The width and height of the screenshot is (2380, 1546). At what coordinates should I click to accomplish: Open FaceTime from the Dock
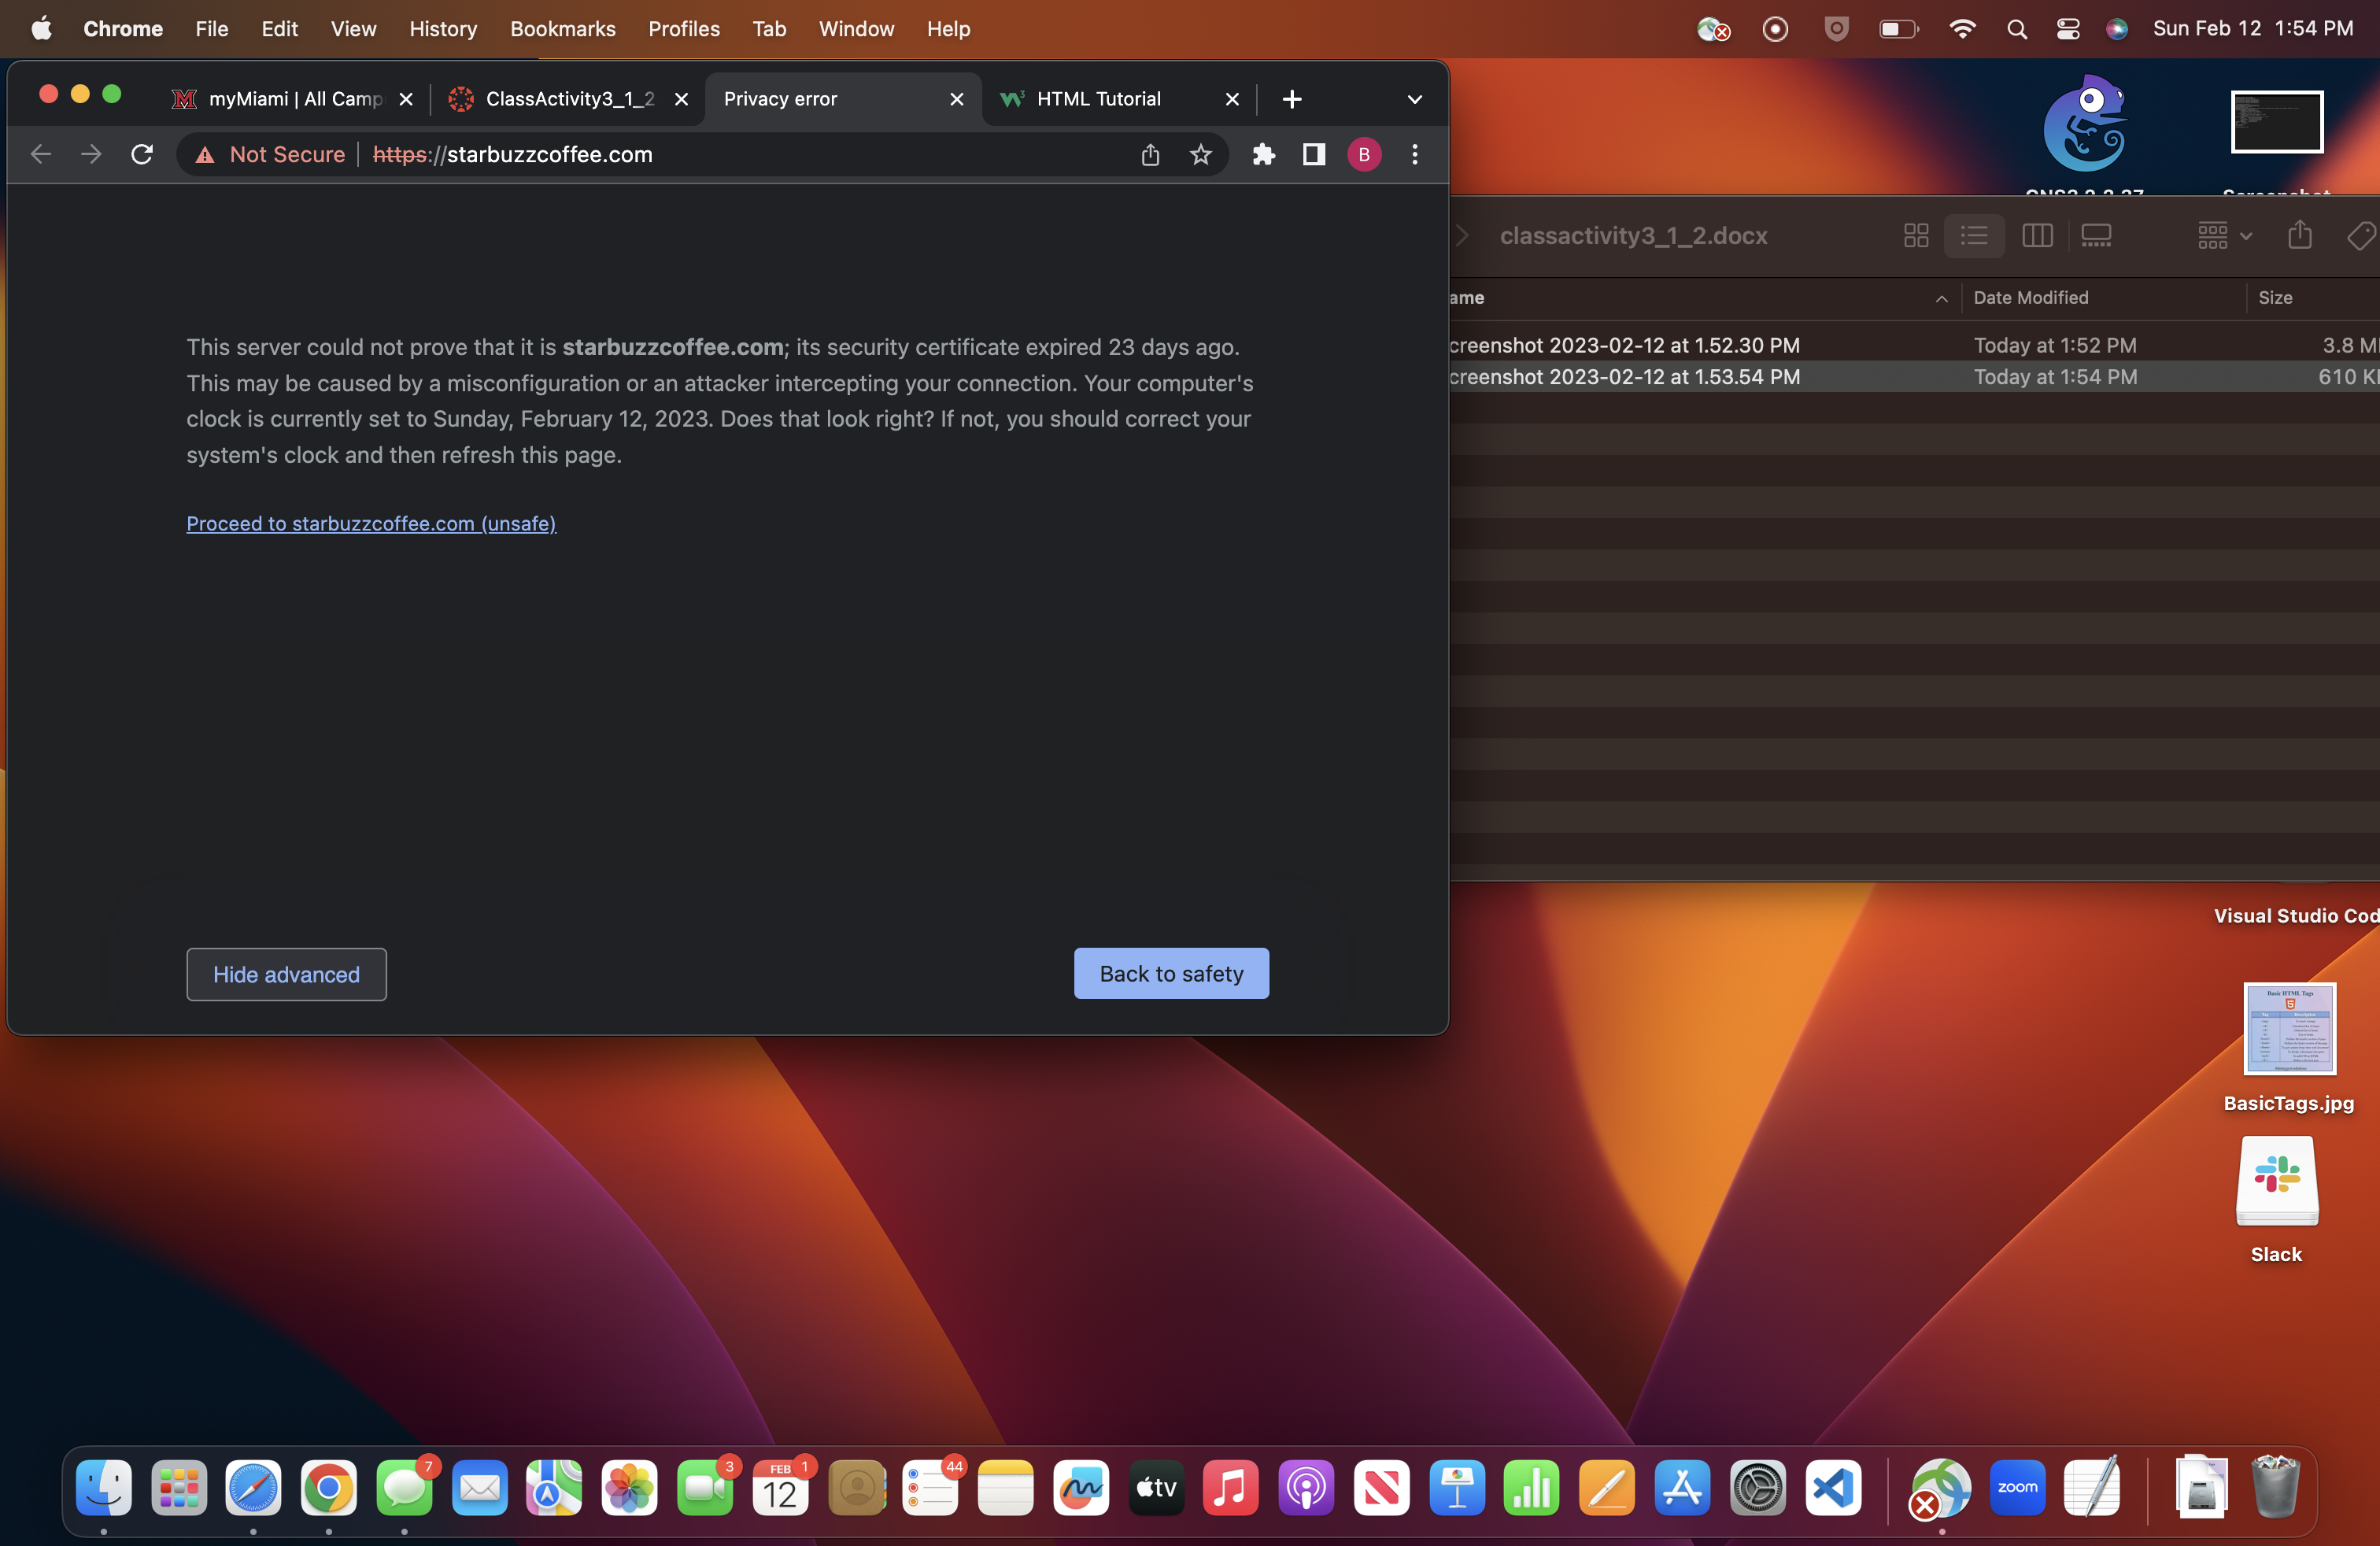coord(705,1488)
